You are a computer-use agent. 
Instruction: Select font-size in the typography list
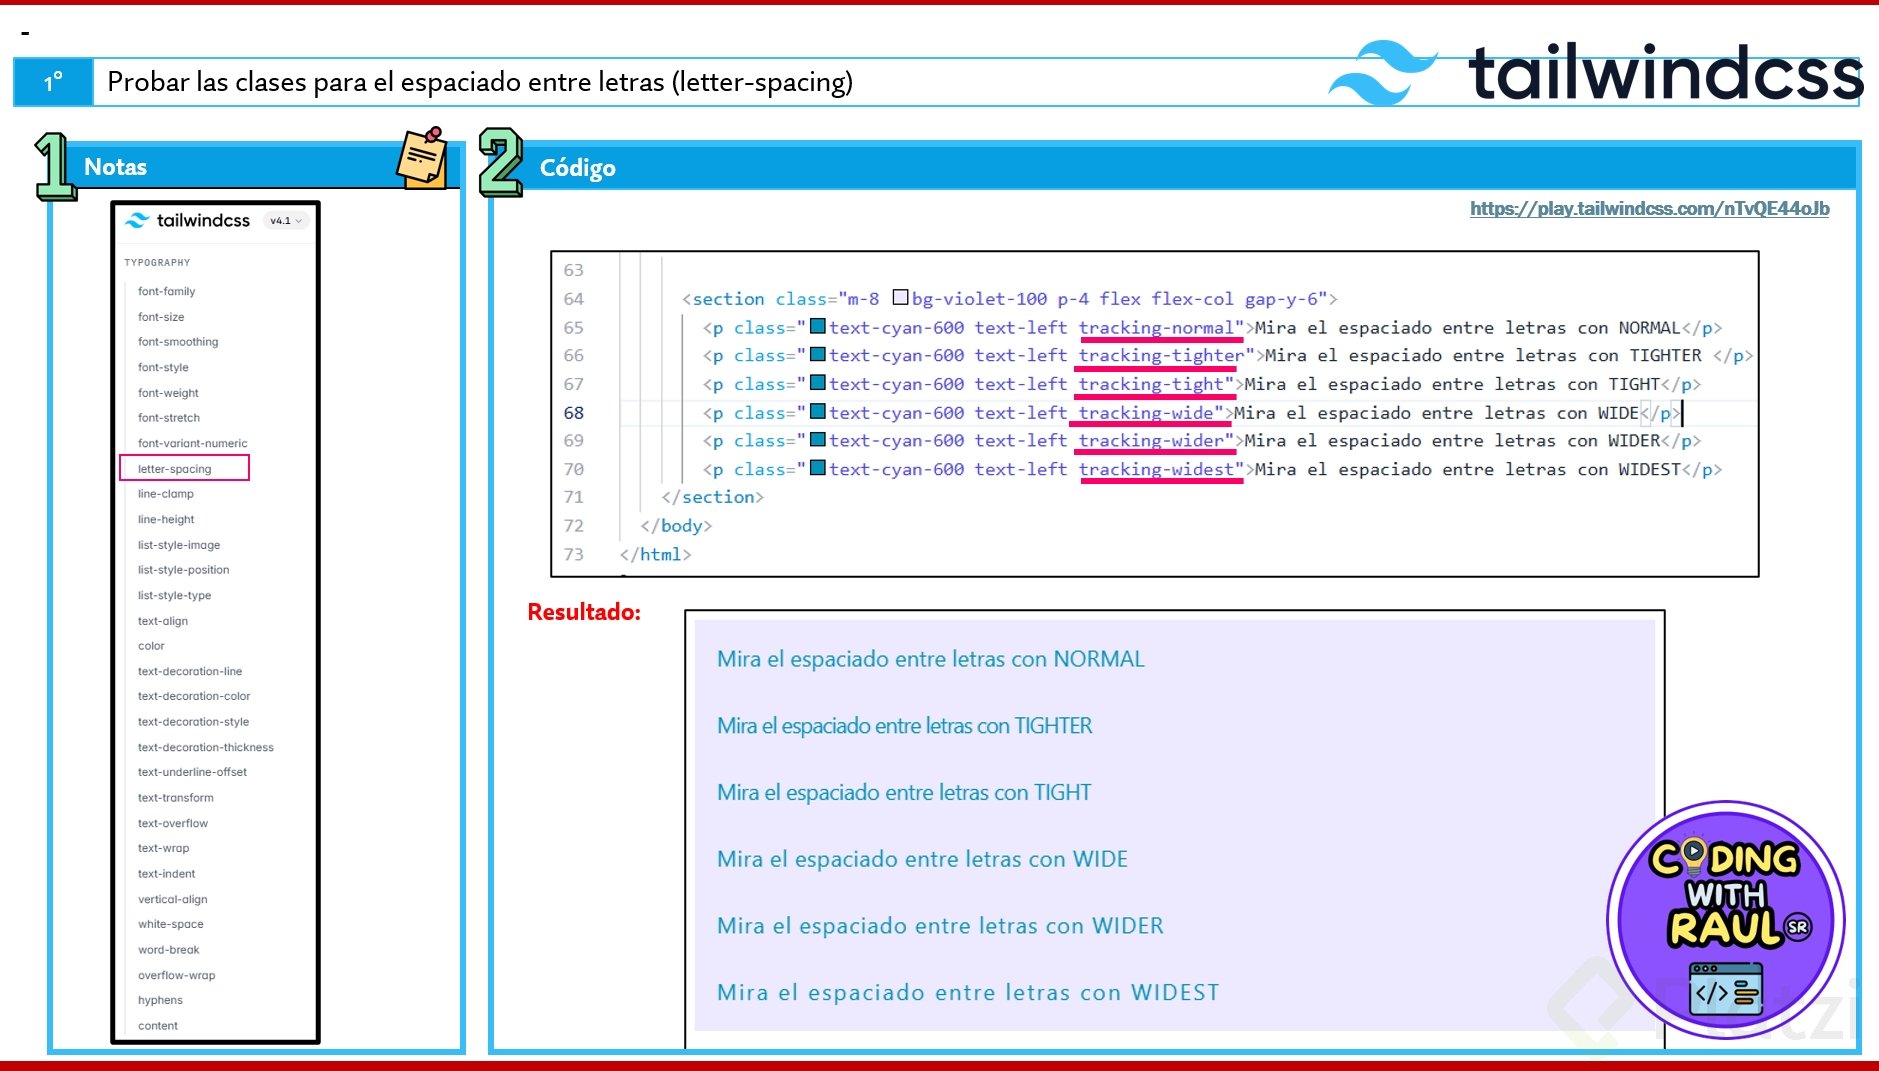click(161, 317)
